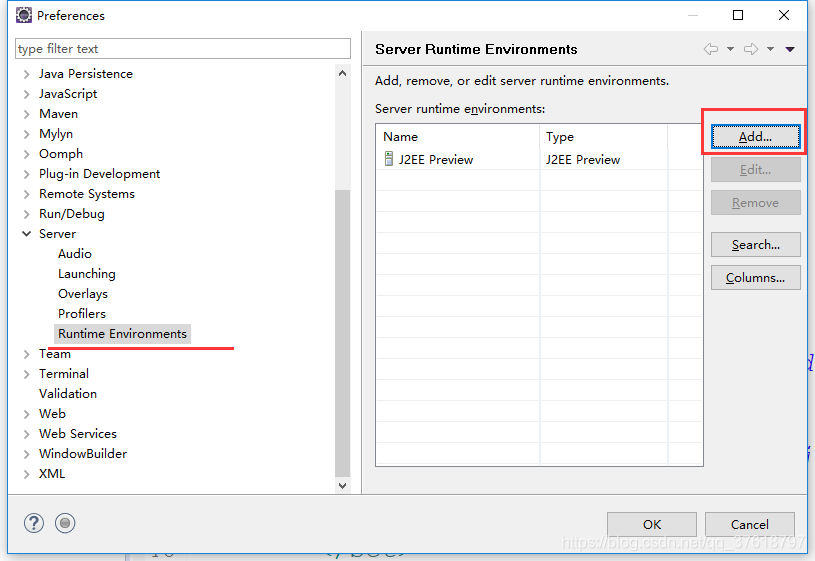The width and height of the screenshot is (815, 561).
Task: Open the forward history dropdown arrow
Action: coord(770,49)
